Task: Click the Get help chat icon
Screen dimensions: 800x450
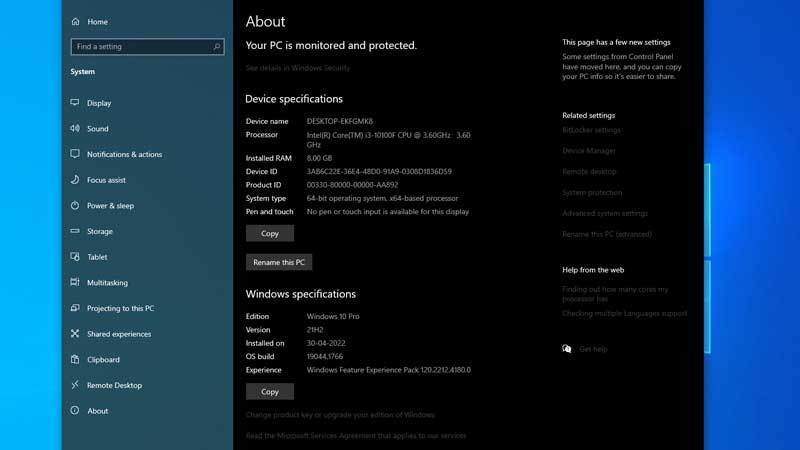Action: pyautogui.click(x=567, y=349)
